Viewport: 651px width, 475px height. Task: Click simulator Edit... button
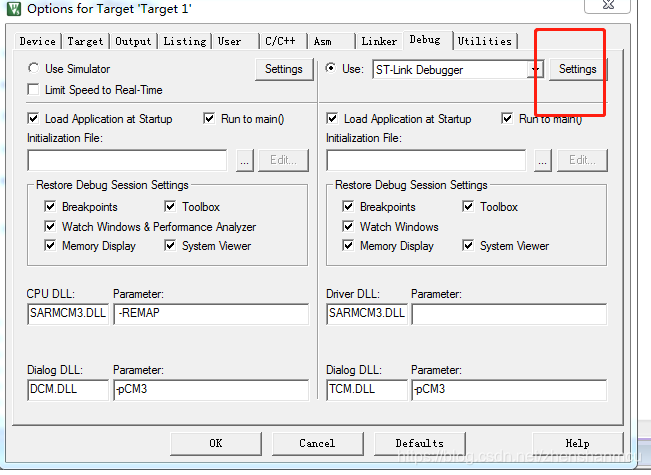(283, 160)
